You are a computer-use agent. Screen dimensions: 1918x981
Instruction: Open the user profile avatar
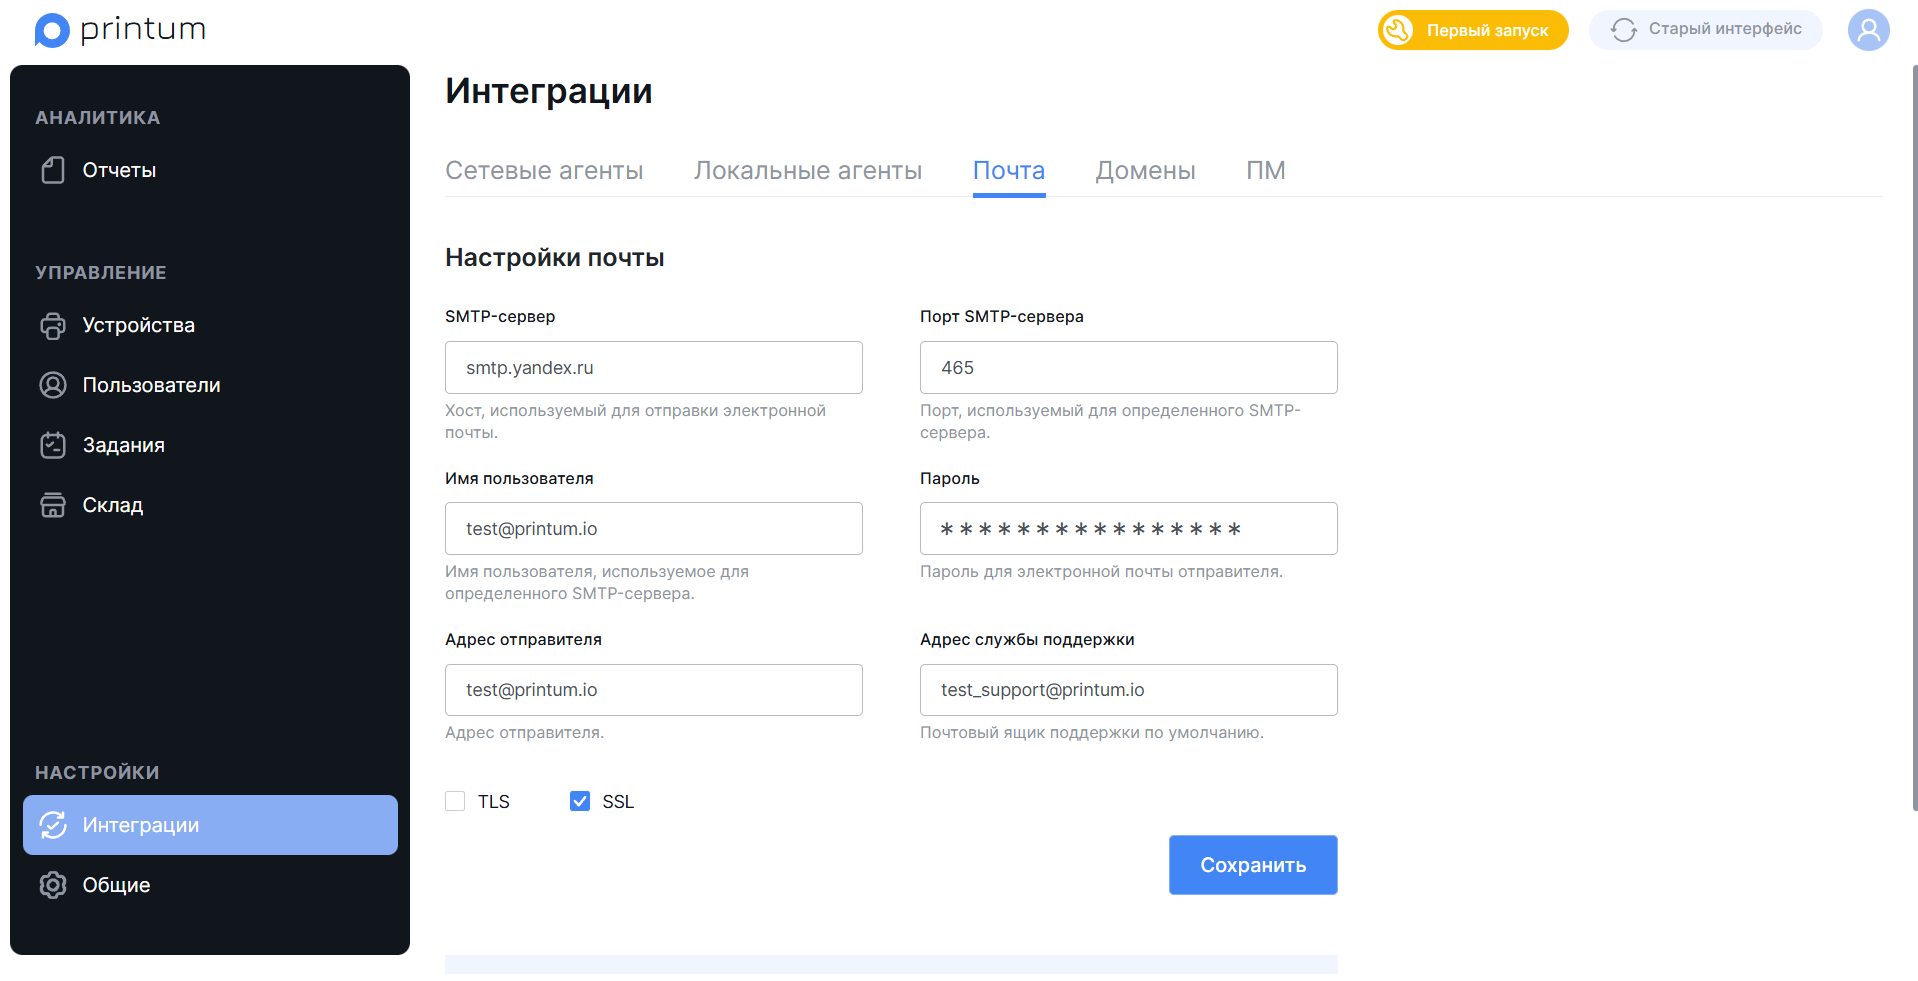point(1868,30)
